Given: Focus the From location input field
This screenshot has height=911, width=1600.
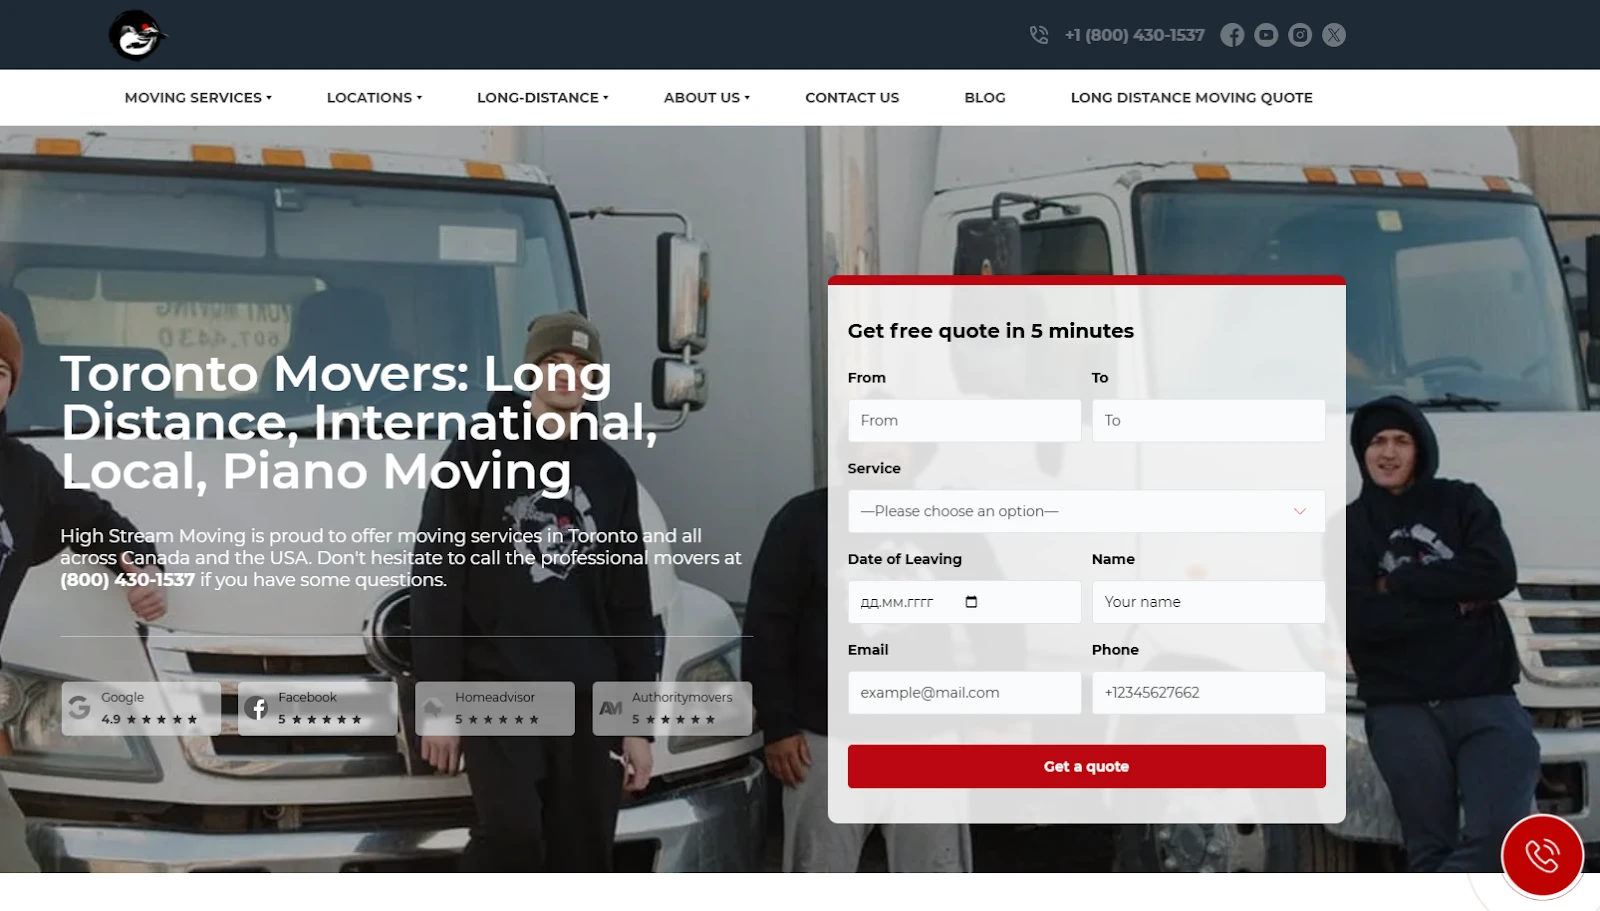Looking at the screenshot, I should [964, 421].
